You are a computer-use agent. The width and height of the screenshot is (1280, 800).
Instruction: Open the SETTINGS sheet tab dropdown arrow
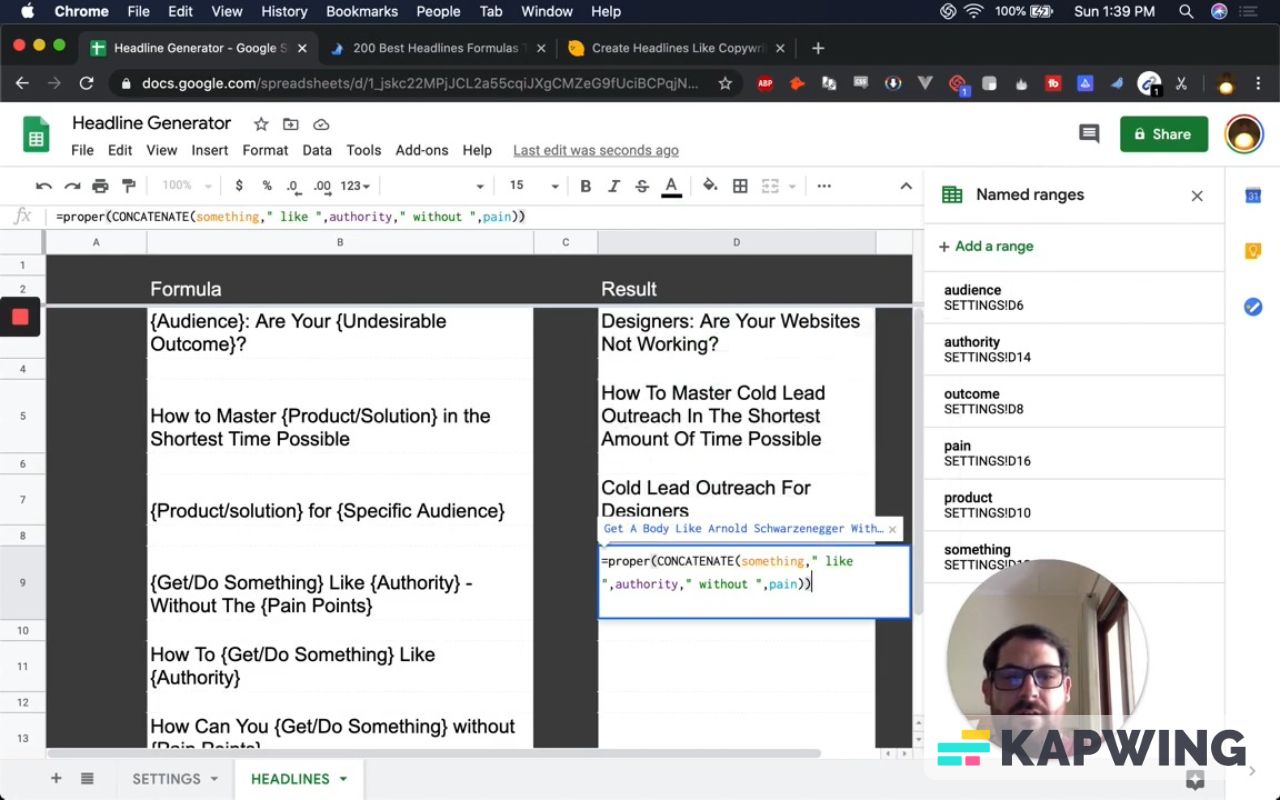click(213, 779)
